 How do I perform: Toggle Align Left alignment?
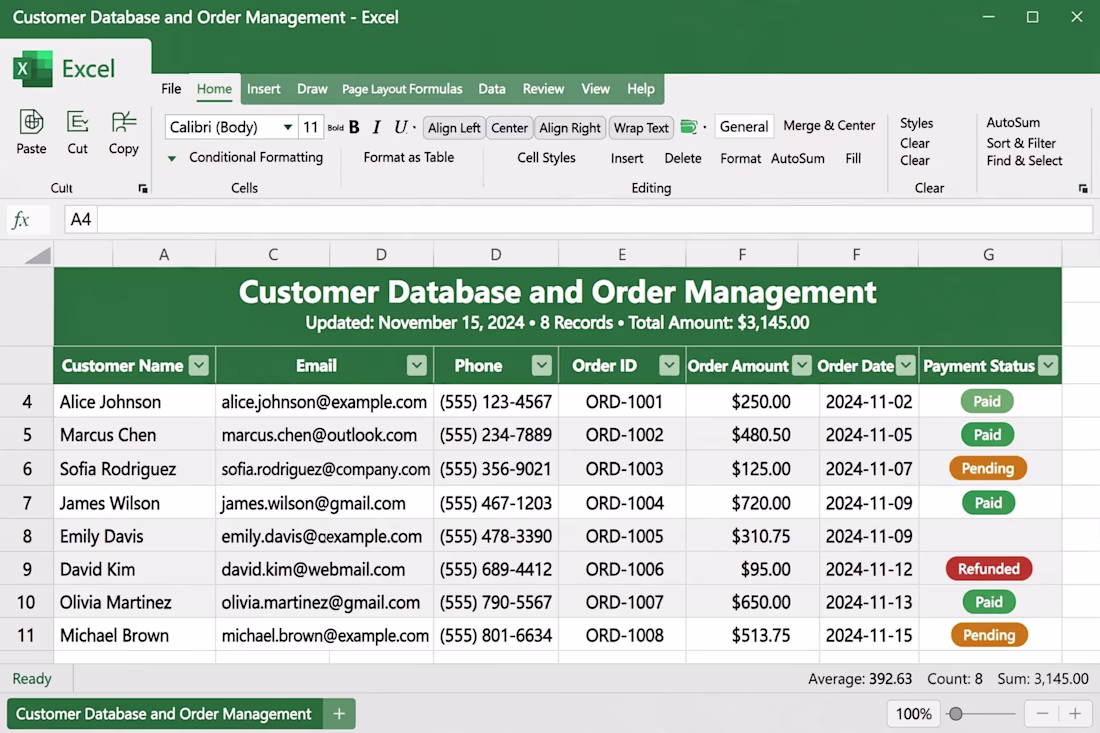click(x=454, y=128)
